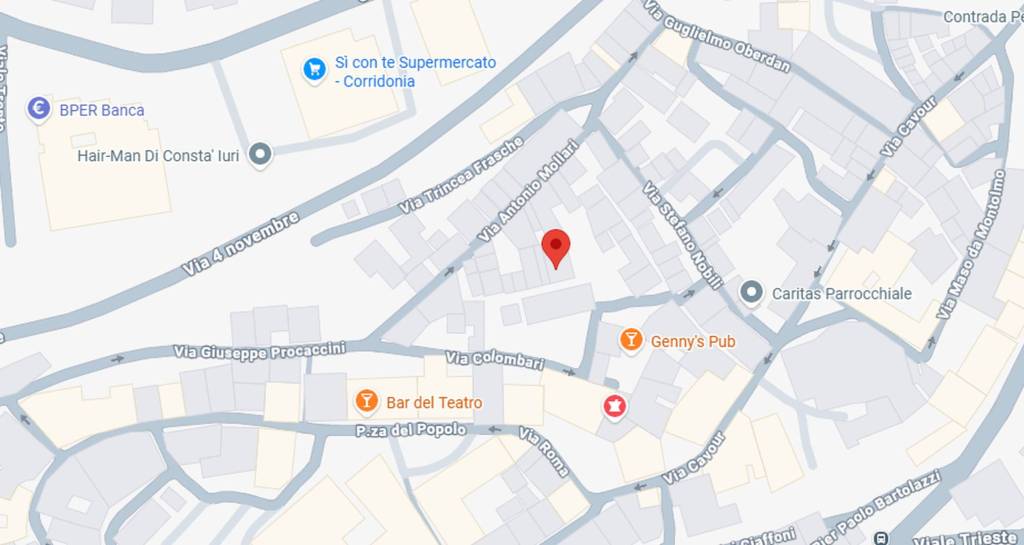Click the Genny's Pub cocktail icon
This screenshot has height=545, width=1024.
pos(631,340)
